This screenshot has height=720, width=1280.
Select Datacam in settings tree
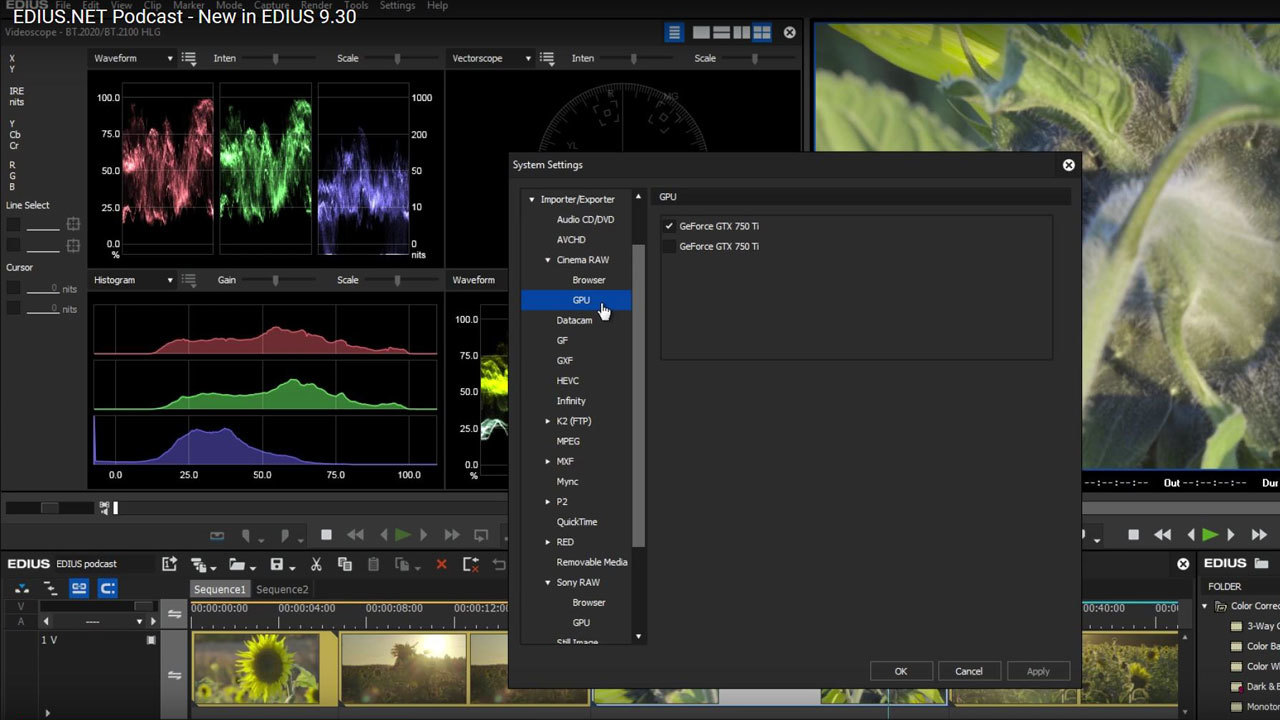click(x=574, y=320)
